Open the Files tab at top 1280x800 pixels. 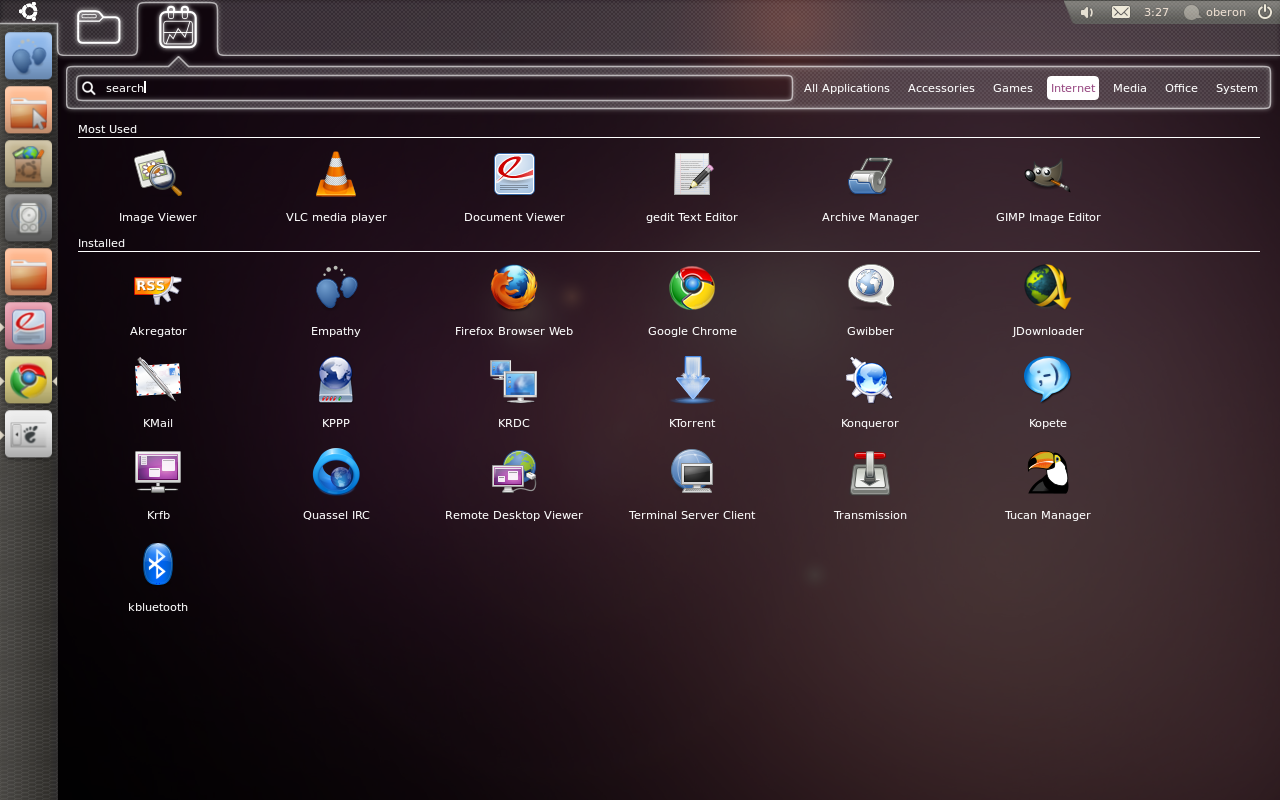click(x=98, y=28)
